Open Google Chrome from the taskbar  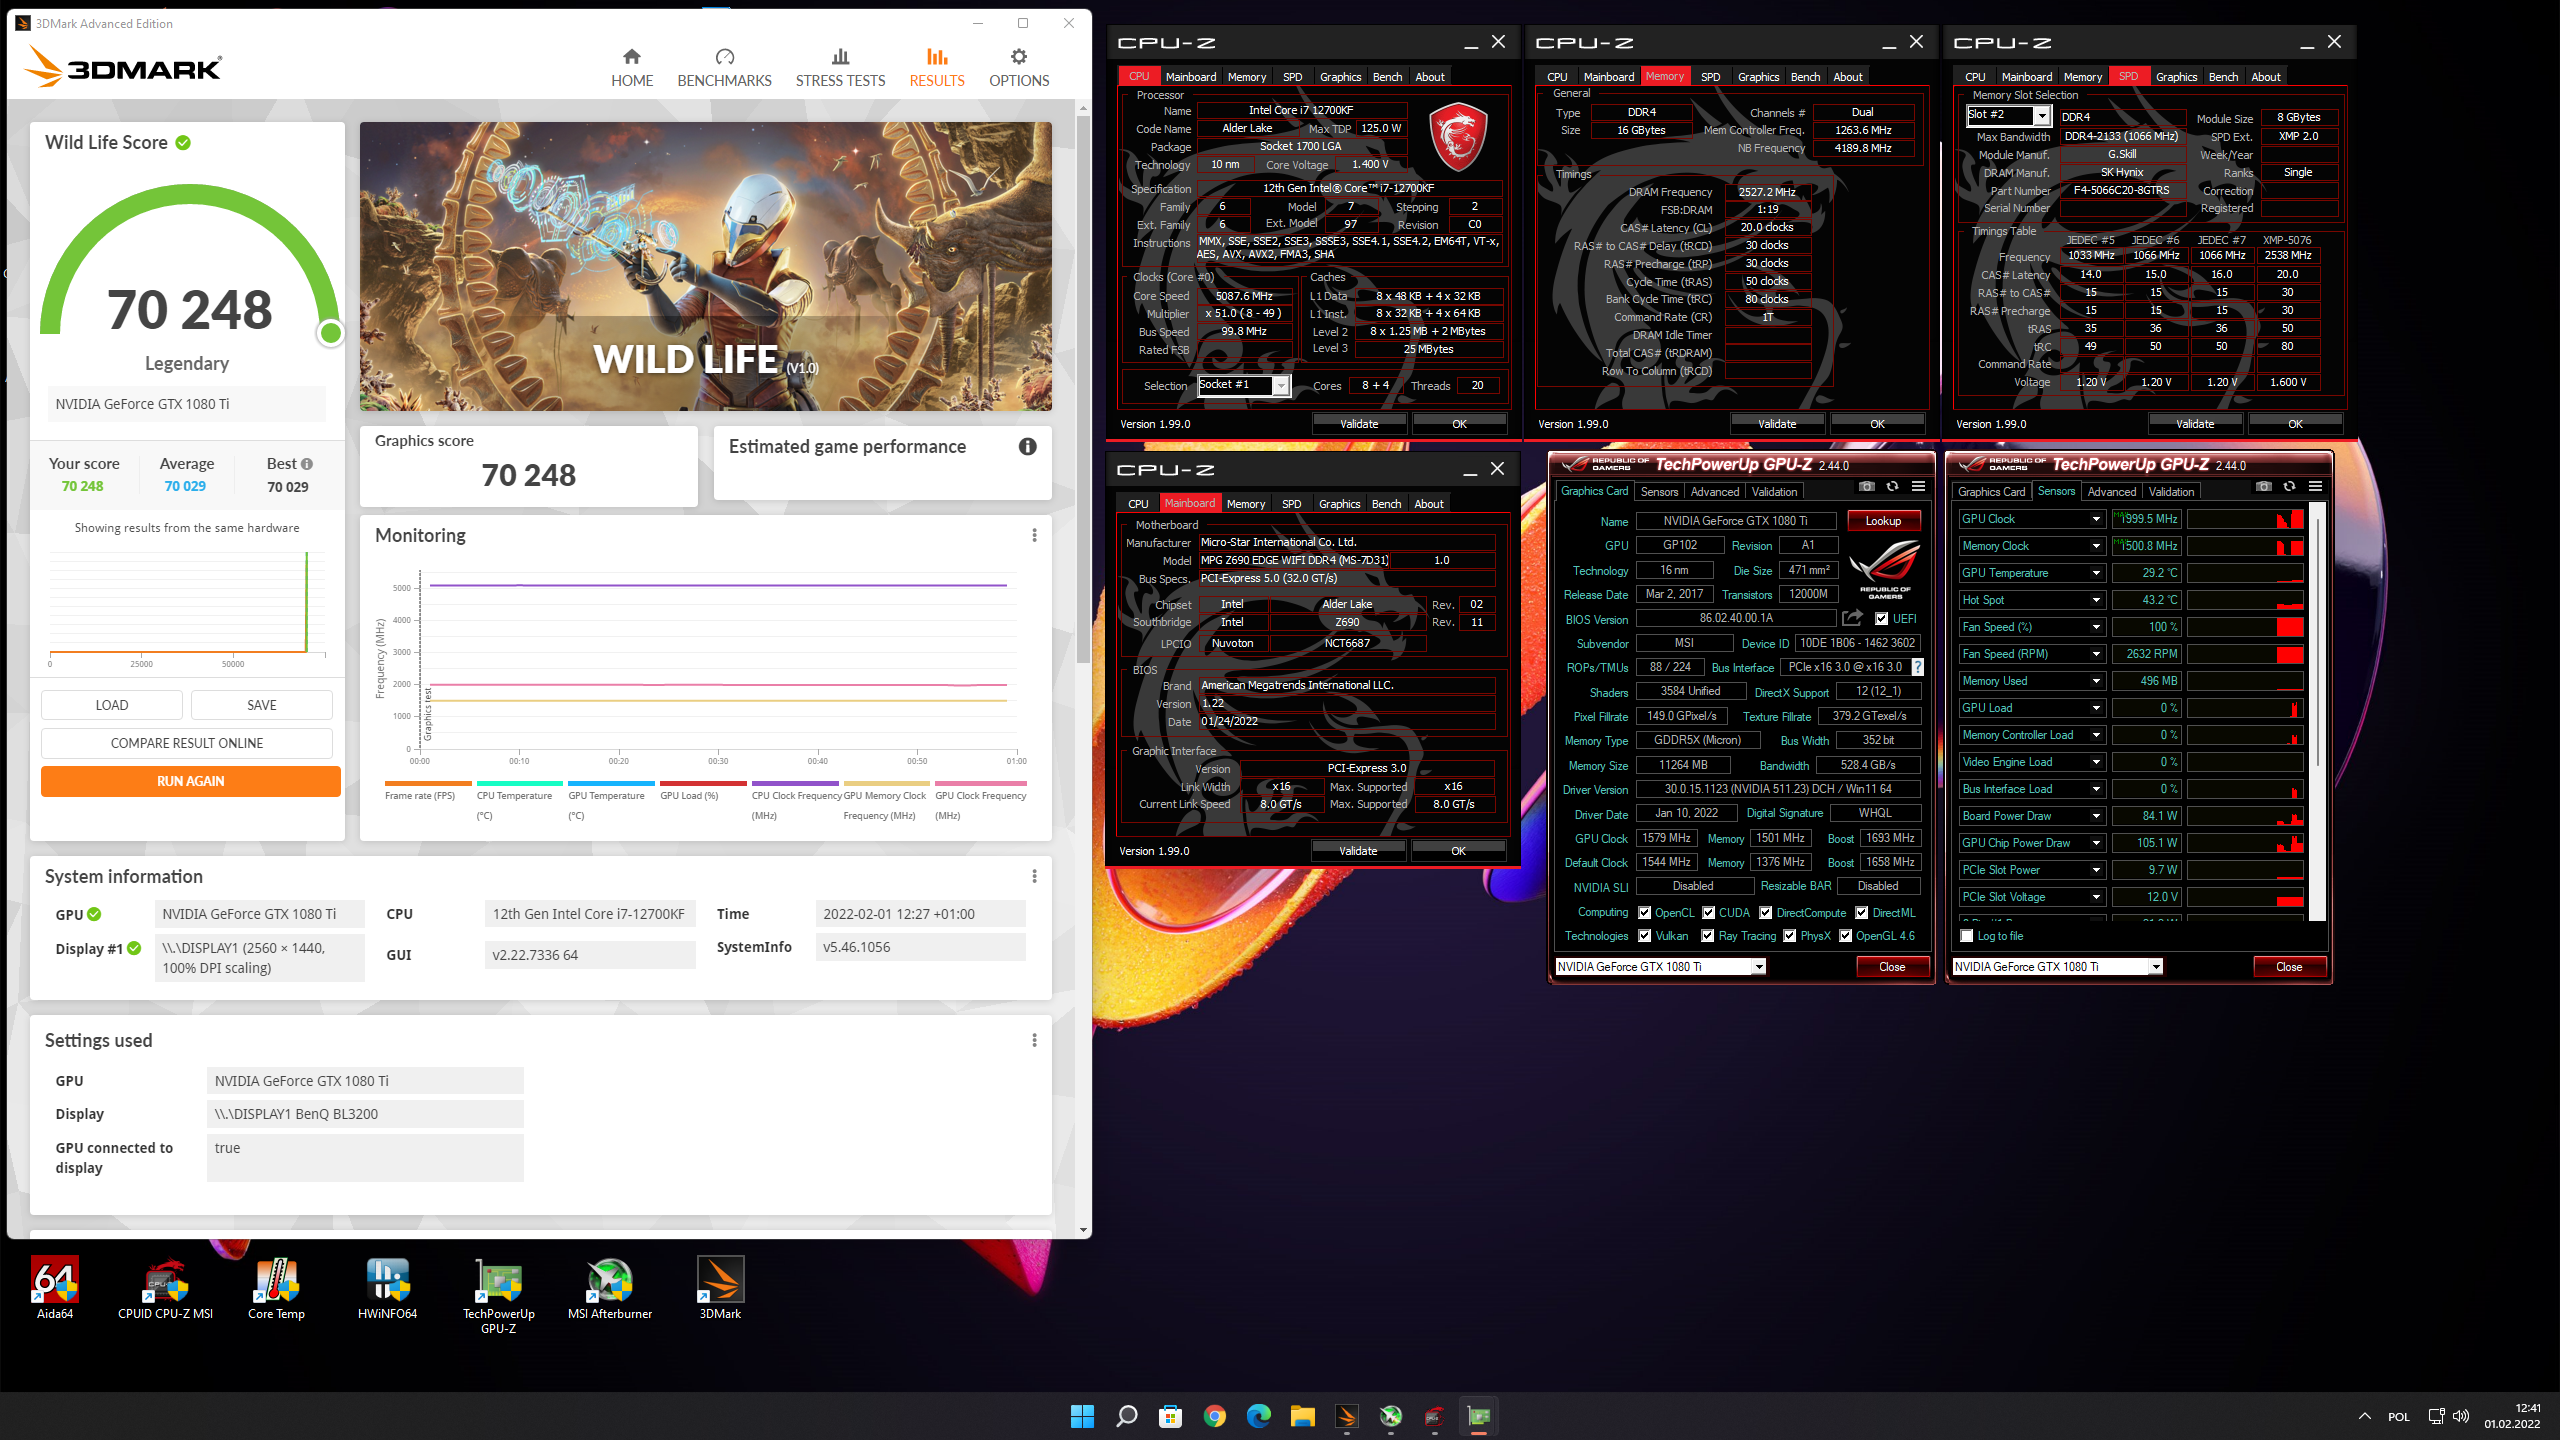pyautogui.click(x=1214, y=1416)
